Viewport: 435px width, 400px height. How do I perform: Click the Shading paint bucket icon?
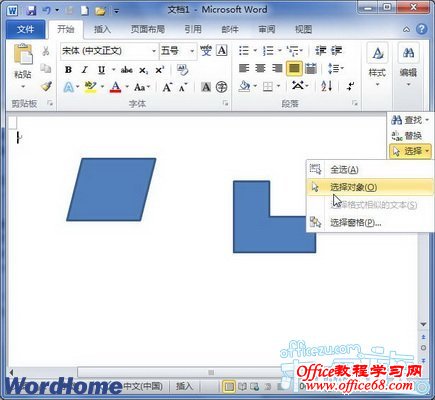(245, 87)
